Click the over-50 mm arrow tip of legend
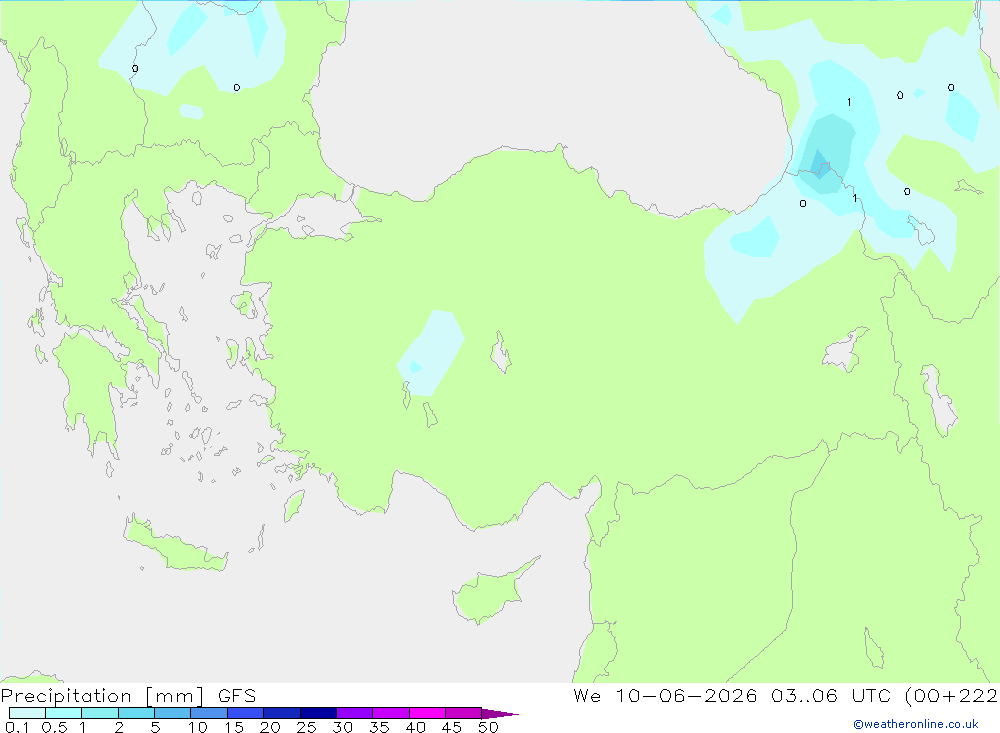This screenshot has height=733, width=1000. 501,714
